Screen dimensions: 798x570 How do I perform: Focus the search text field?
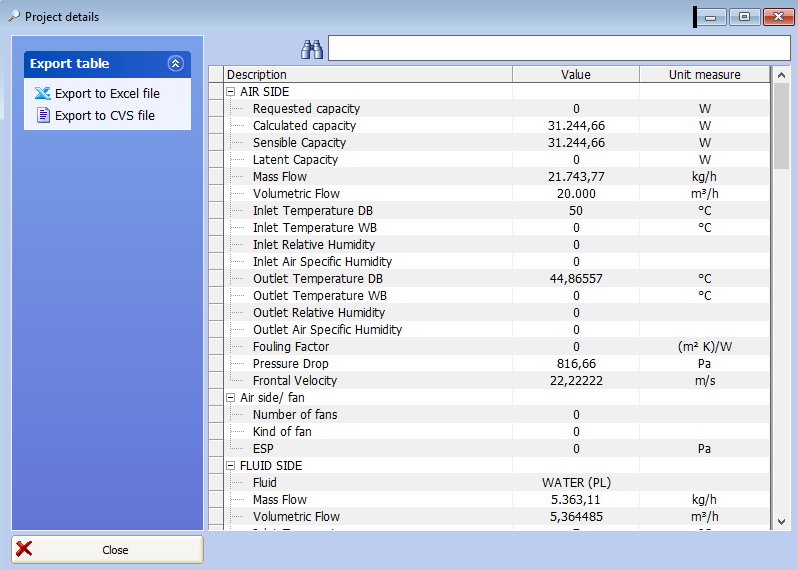point(559,48)
